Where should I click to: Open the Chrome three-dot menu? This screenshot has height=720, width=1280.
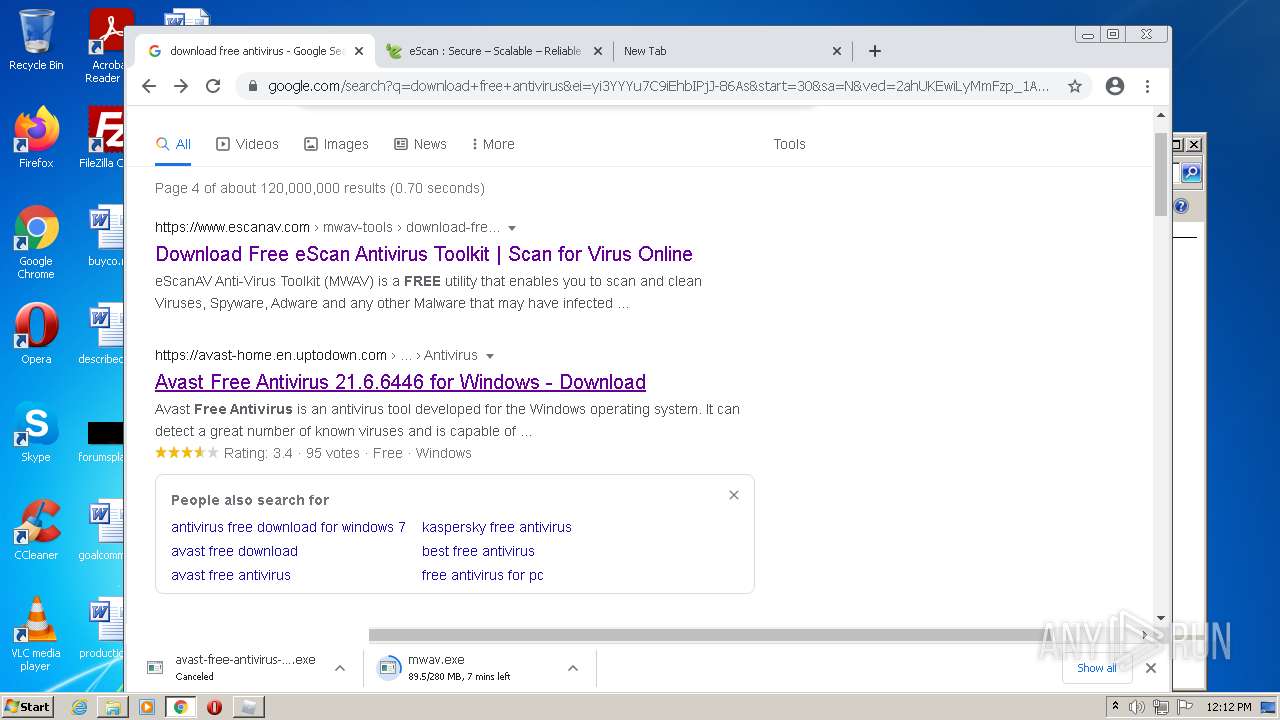[x=1148, y=86]
